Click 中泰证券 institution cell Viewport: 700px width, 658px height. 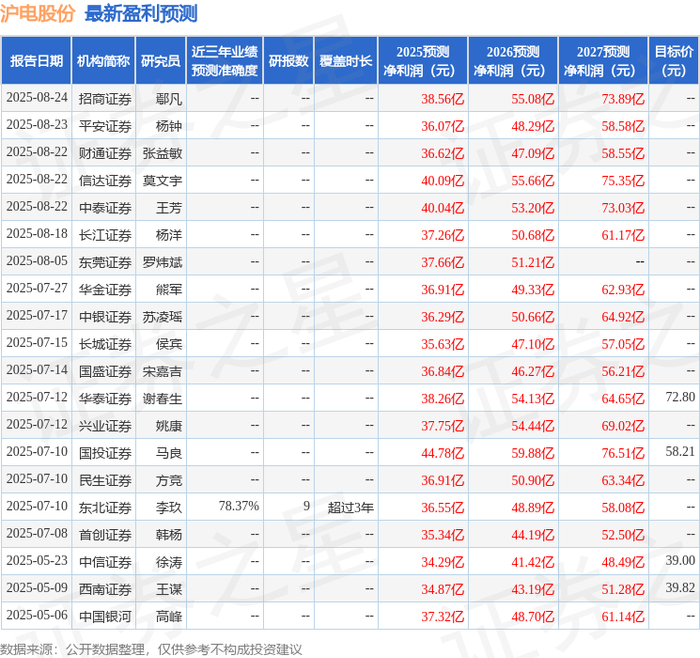(105, 208)
